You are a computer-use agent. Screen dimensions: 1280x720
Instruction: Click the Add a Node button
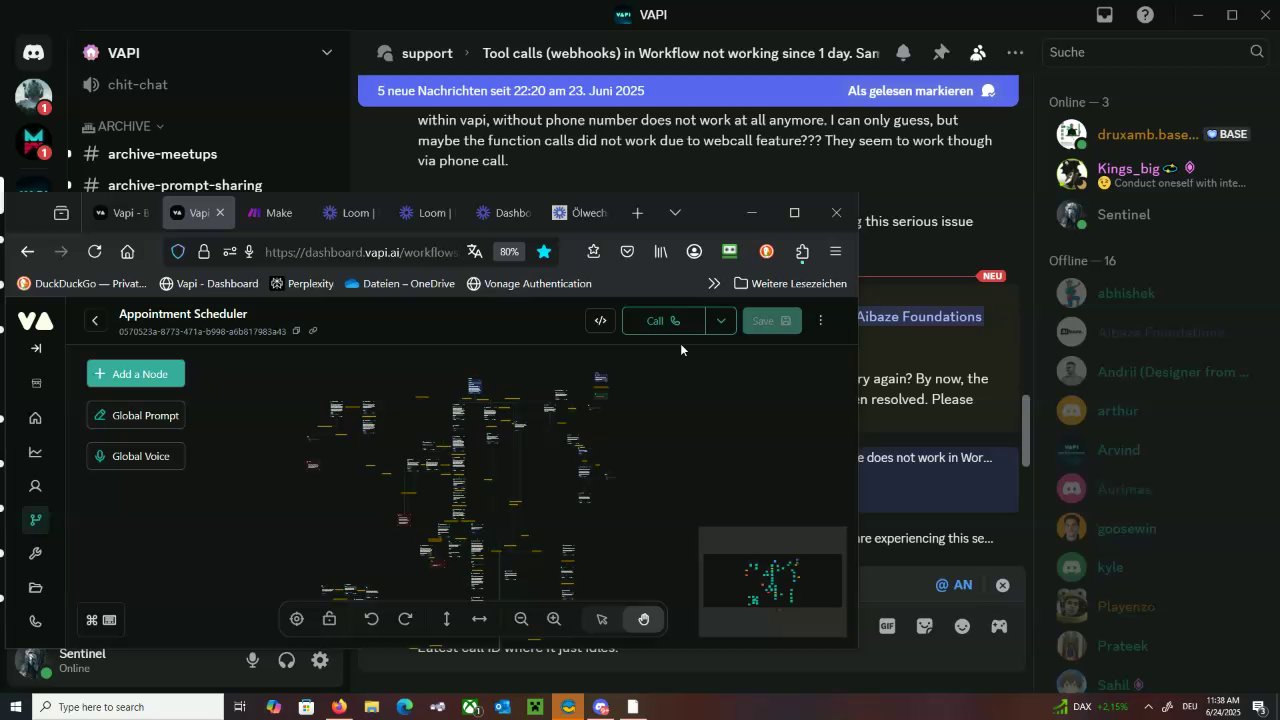(x=136, y=374)
